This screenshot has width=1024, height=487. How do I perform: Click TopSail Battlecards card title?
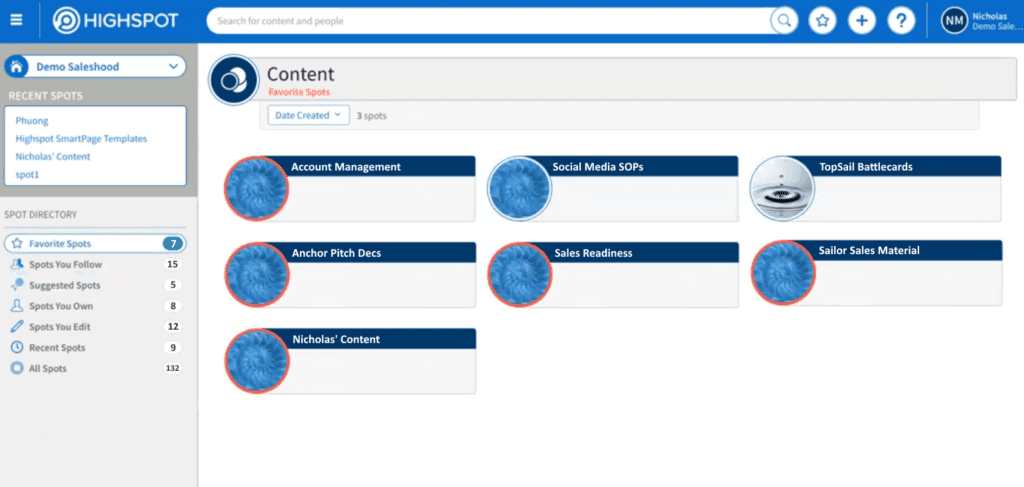coord(866,166)
